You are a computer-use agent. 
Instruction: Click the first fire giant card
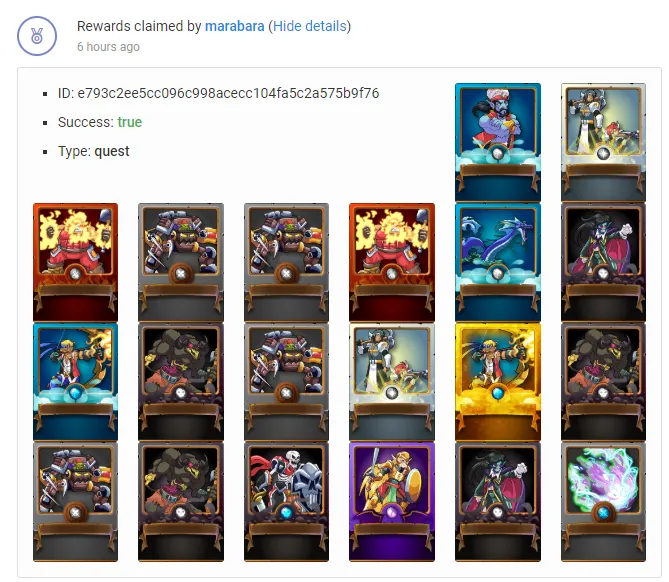click(76, 262)
